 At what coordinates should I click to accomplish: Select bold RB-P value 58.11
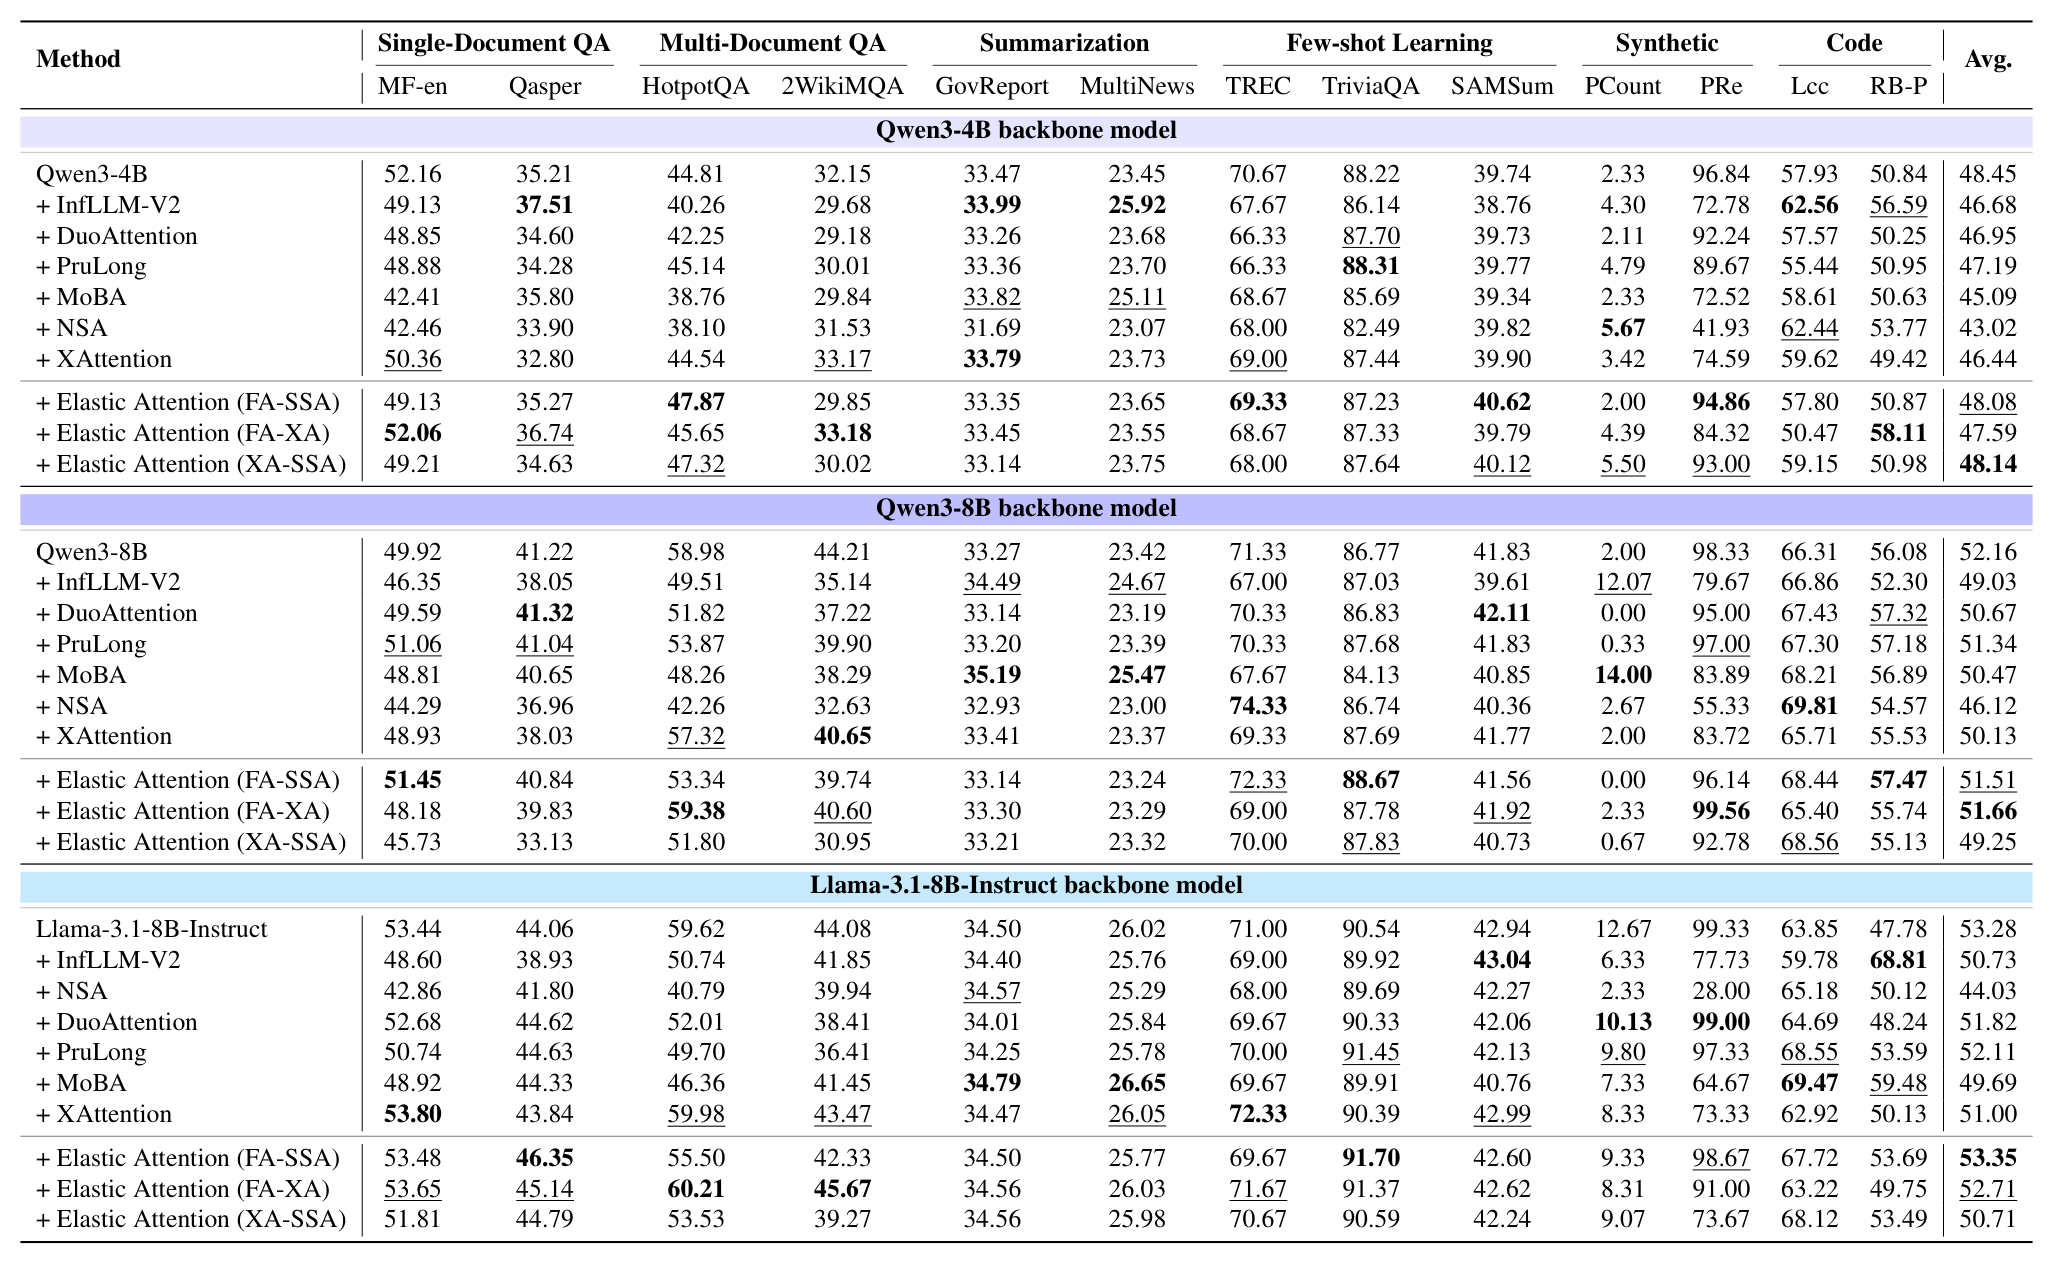tap(1898, 433)
